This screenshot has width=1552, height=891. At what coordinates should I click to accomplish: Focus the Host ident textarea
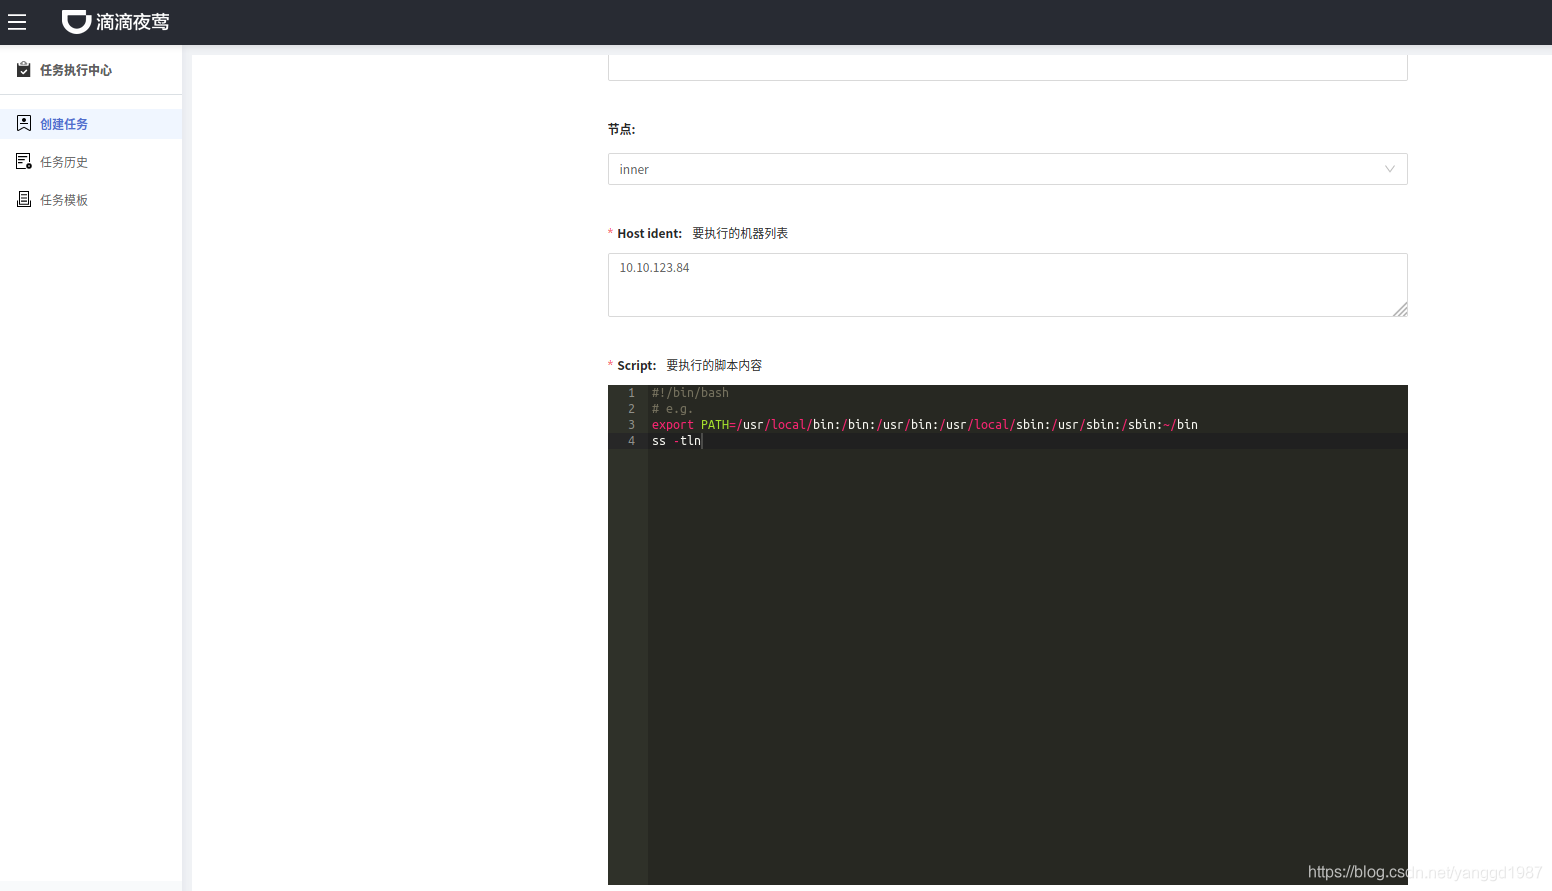(x=1007, y=285)
